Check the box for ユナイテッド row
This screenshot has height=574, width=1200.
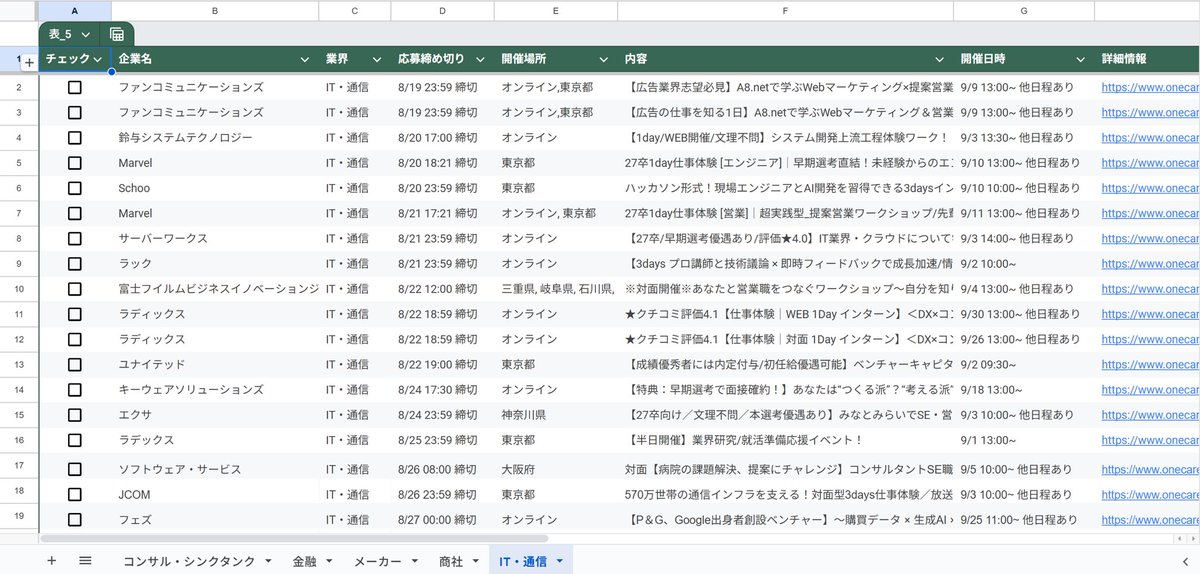(x=75, y=364)
